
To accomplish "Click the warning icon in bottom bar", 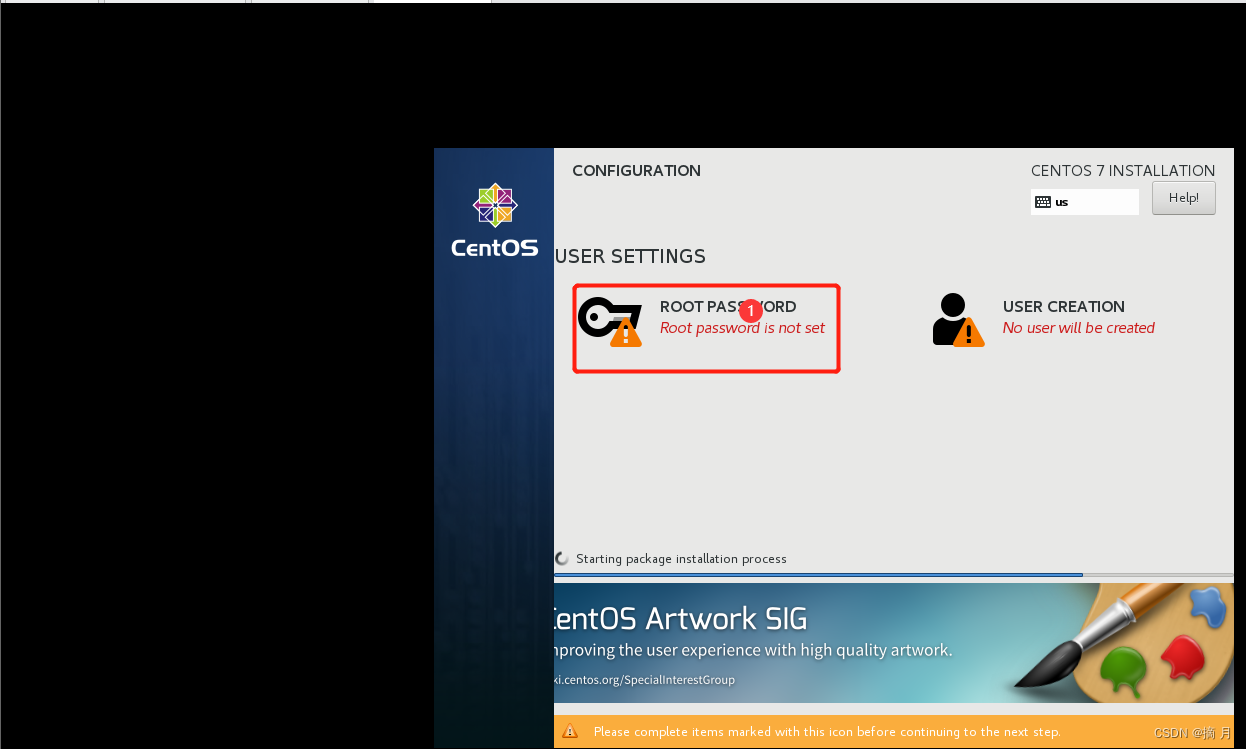I will (x=569, y=731).
